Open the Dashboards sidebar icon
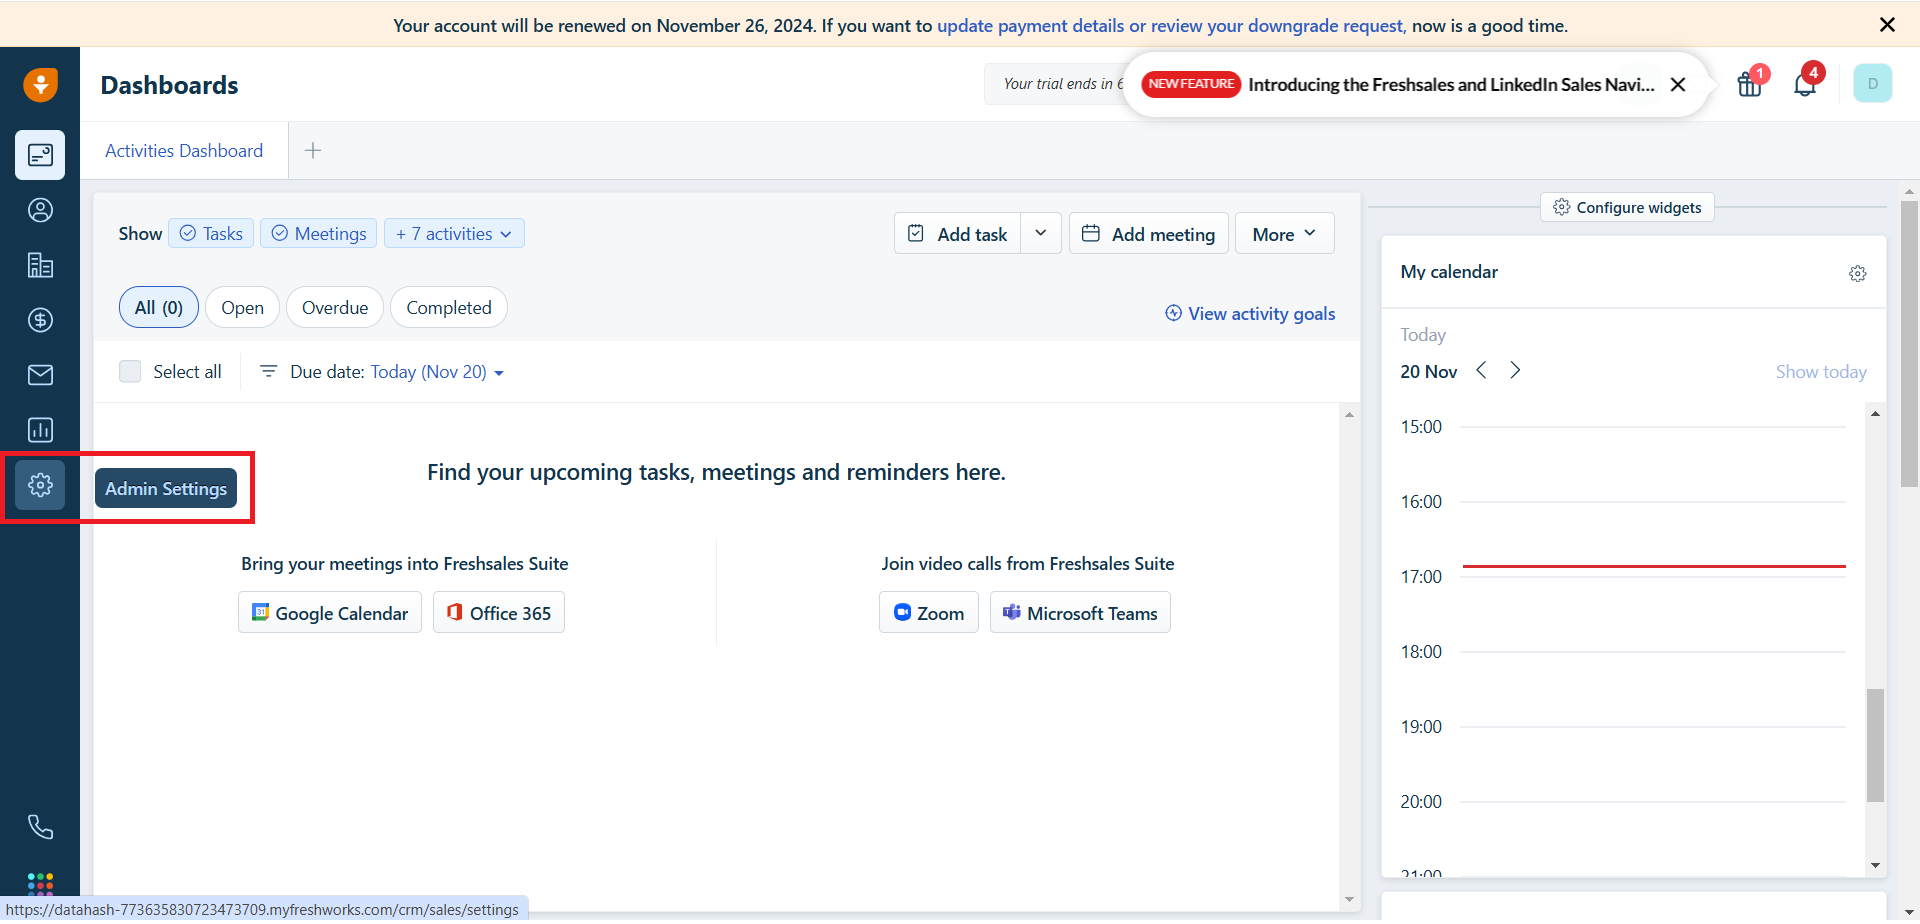 40,155
